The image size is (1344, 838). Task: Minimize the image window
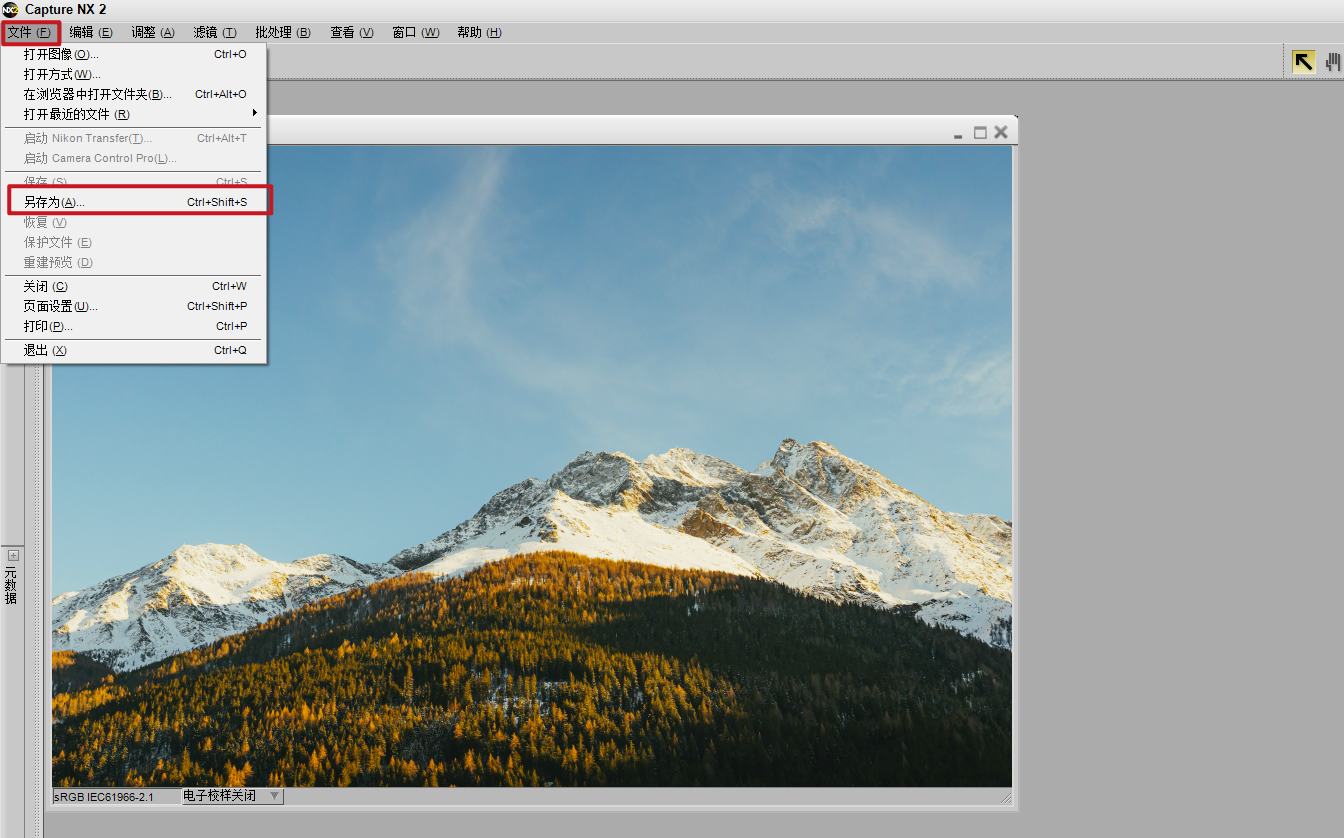click(x=958, y=133)
